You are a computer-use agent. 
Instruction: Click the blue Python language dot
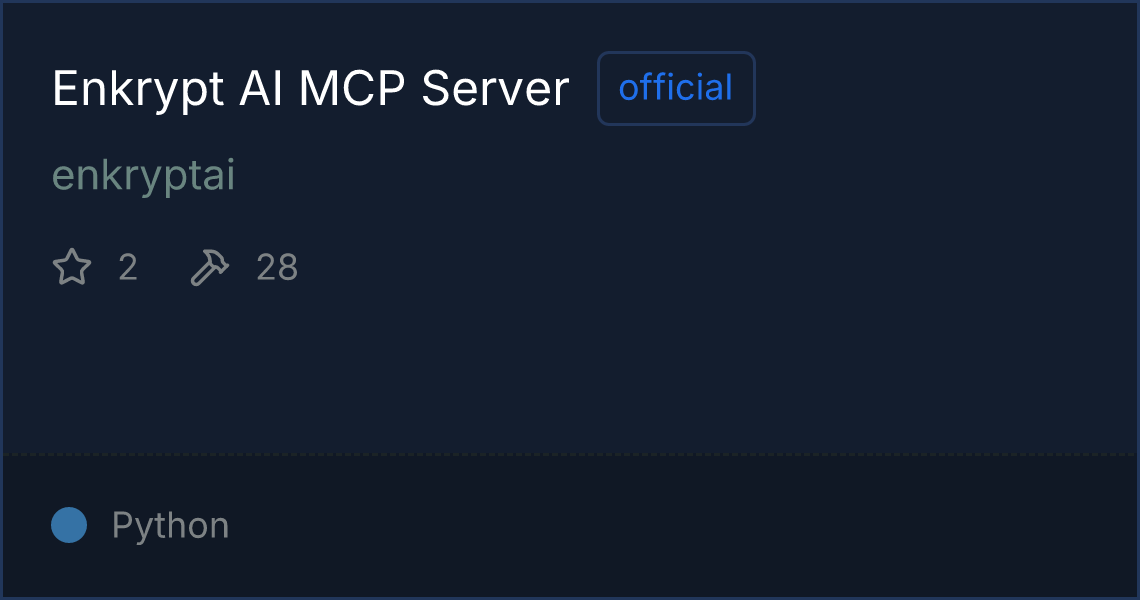69,525
